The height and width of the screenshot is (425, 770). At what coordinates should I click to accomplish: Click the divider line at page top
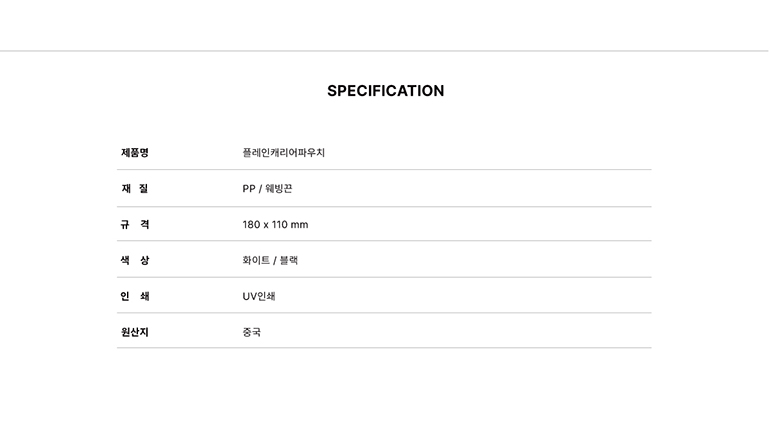pos(385,51)
